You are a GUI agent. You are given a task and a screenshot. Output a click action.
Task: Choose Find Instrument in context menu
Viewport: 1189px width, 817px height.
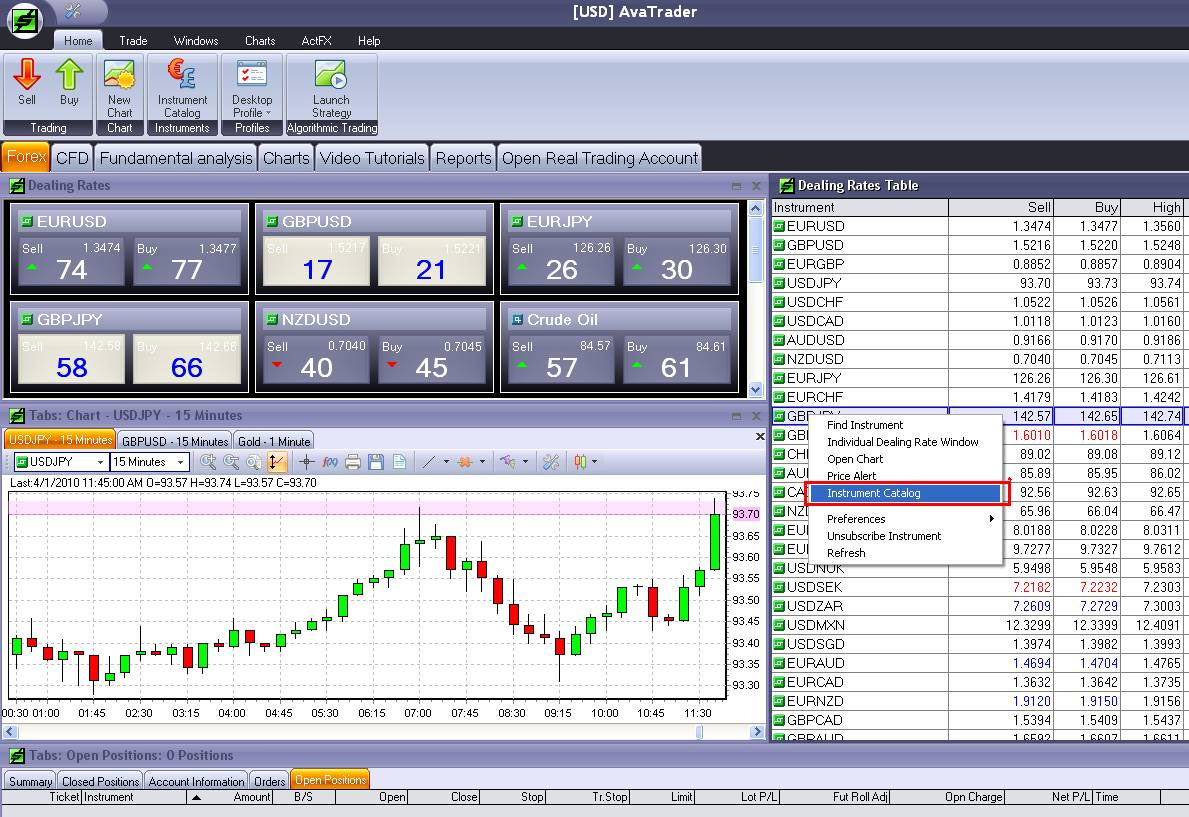864,425
